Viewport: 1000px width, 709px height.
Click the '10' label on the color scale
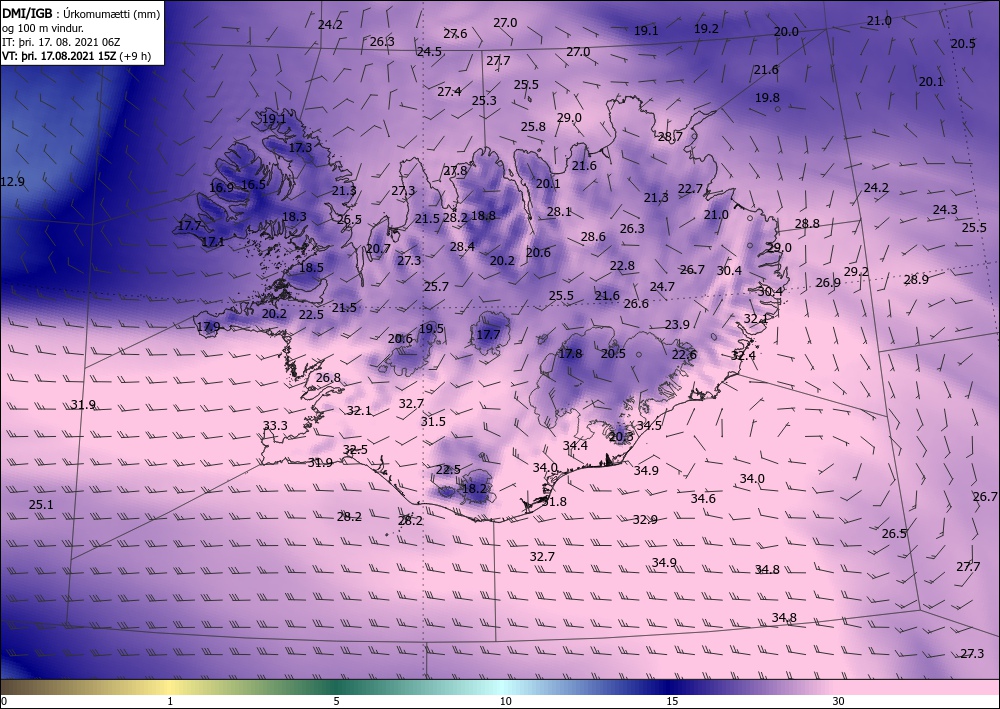[x=505, y=701]
